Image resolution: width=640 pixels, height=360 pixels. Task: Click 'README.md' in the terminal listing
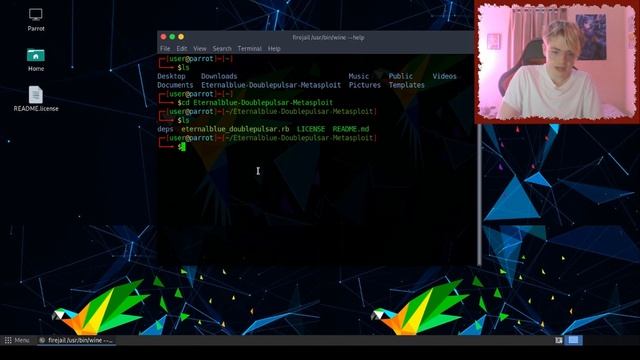click(x=351, y=129)
